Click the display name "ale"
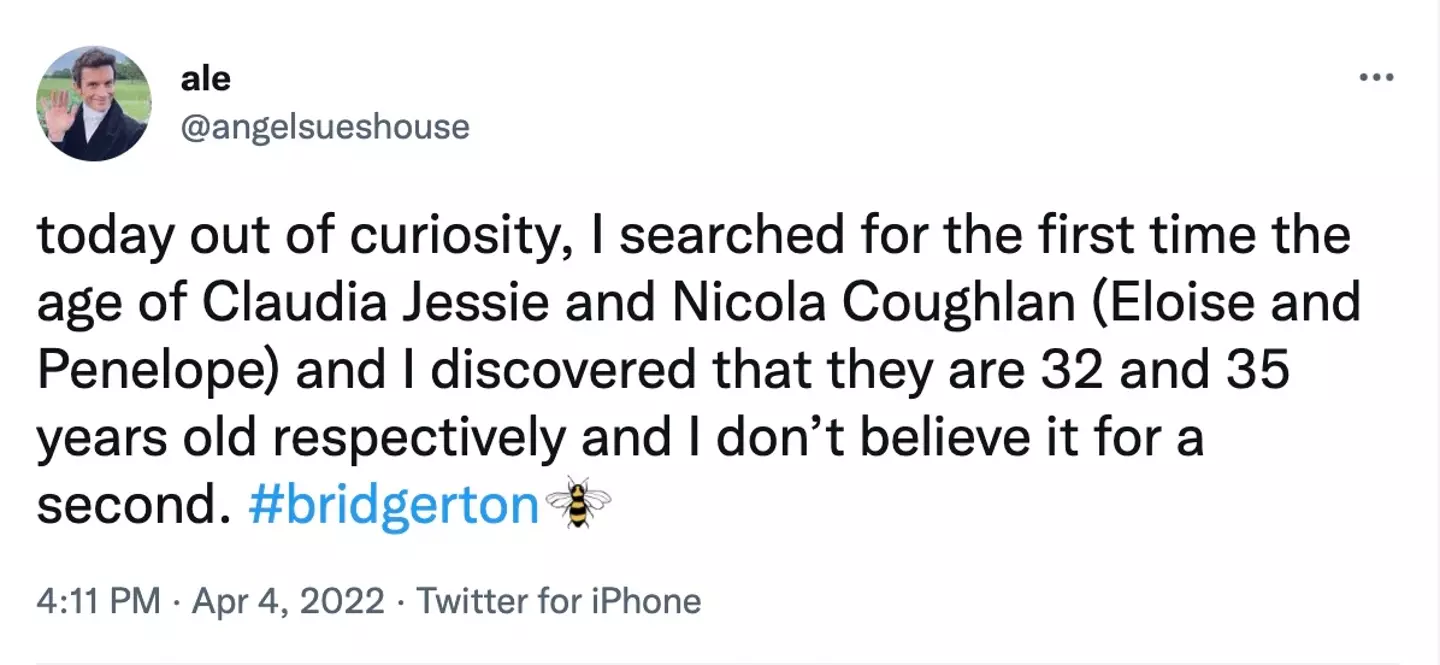Image resolution: width=1440 pixels, height=665 pixels. pos(206,78)
